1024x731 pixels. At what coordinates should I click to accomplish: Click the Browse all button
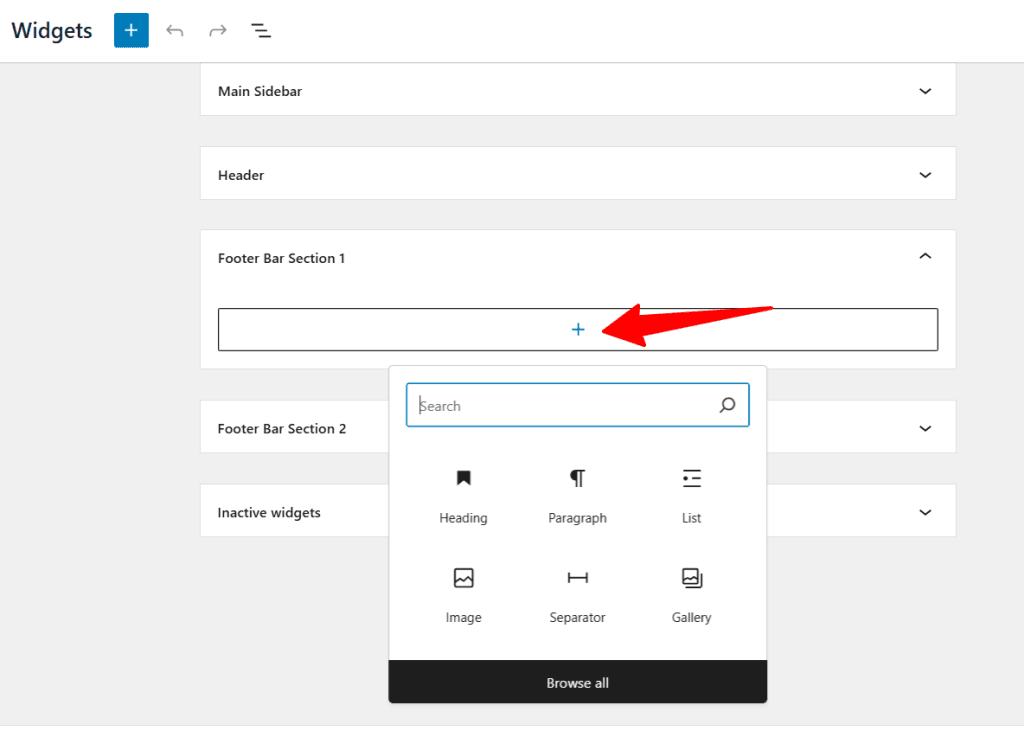577,683
